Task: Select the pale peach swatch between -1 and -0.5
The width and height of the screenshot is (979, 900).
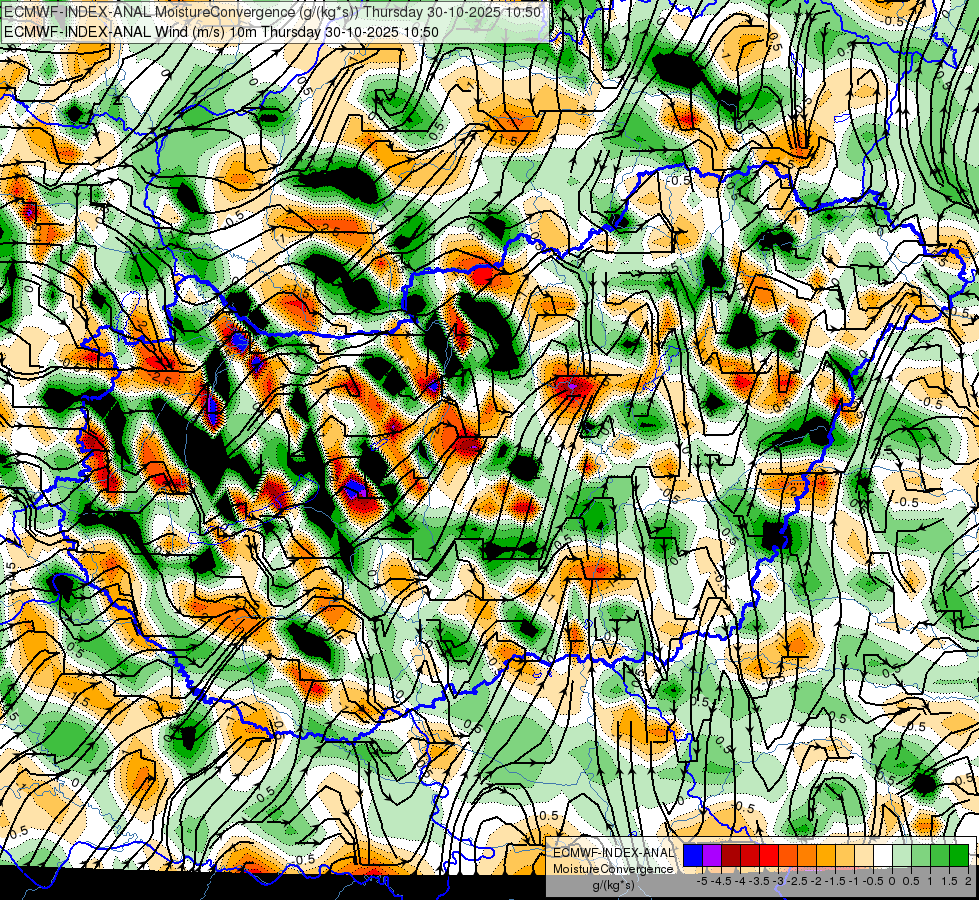Action: [x=863, y=856]
